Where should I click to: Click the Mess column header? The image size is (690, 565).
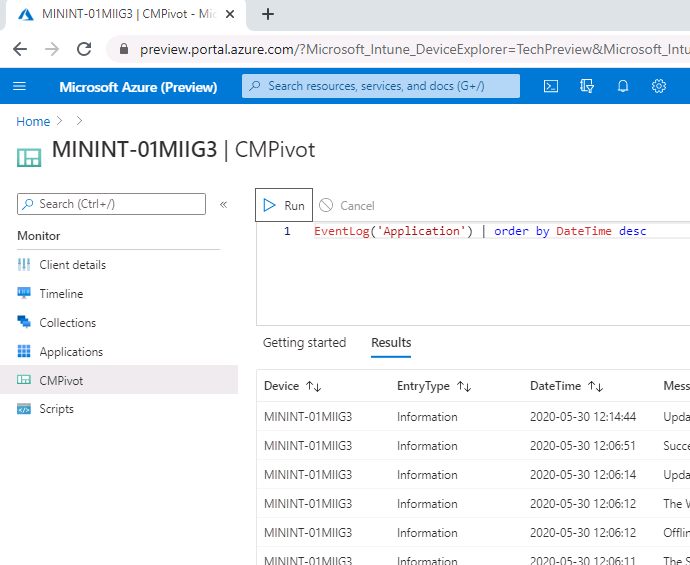pyautogui.click(x=676, y=386)
